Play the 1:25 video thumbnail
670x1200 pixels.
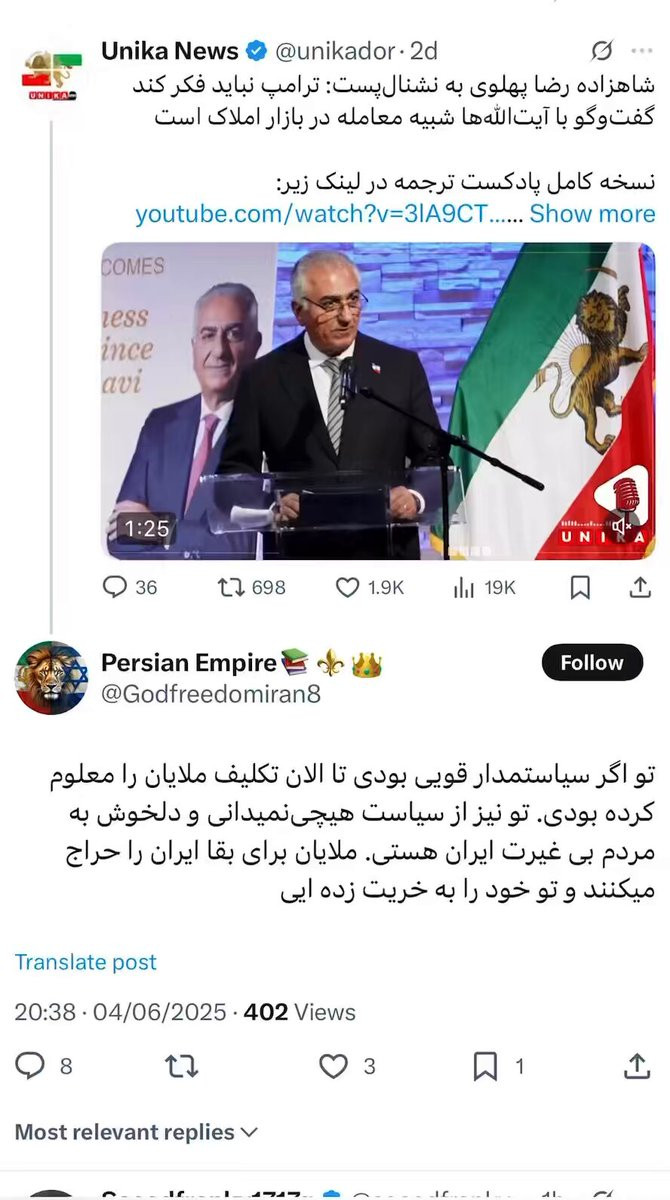pyautogui.click(x=378, y=401)
